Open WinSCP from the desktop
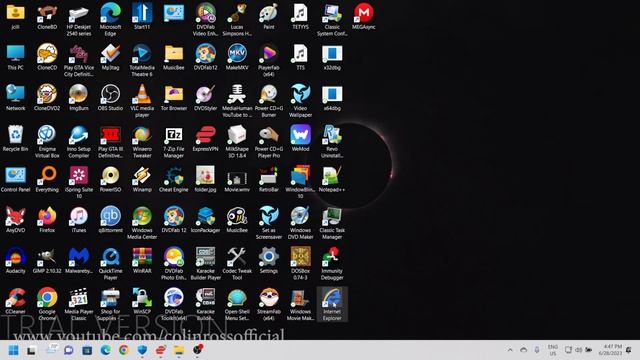640x360 pixels. tap(142, 301)
